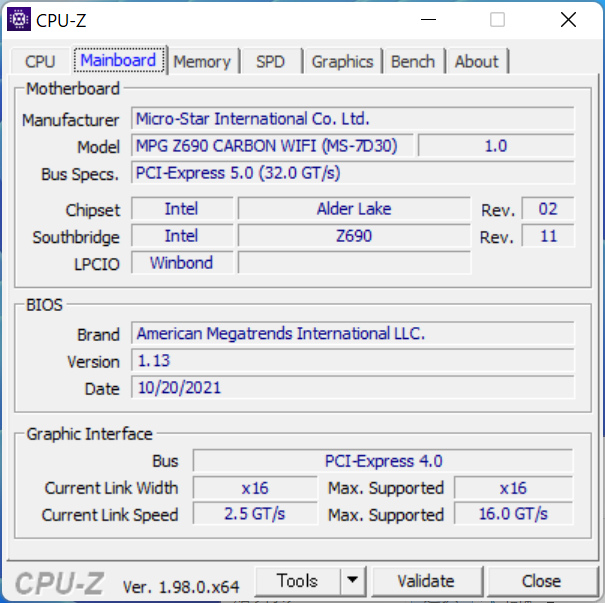The height and width of the screenshot is (603, 605).
Task: Click Current Link Width x16 value
Action: pyautogui.click(x=255, y=488)
